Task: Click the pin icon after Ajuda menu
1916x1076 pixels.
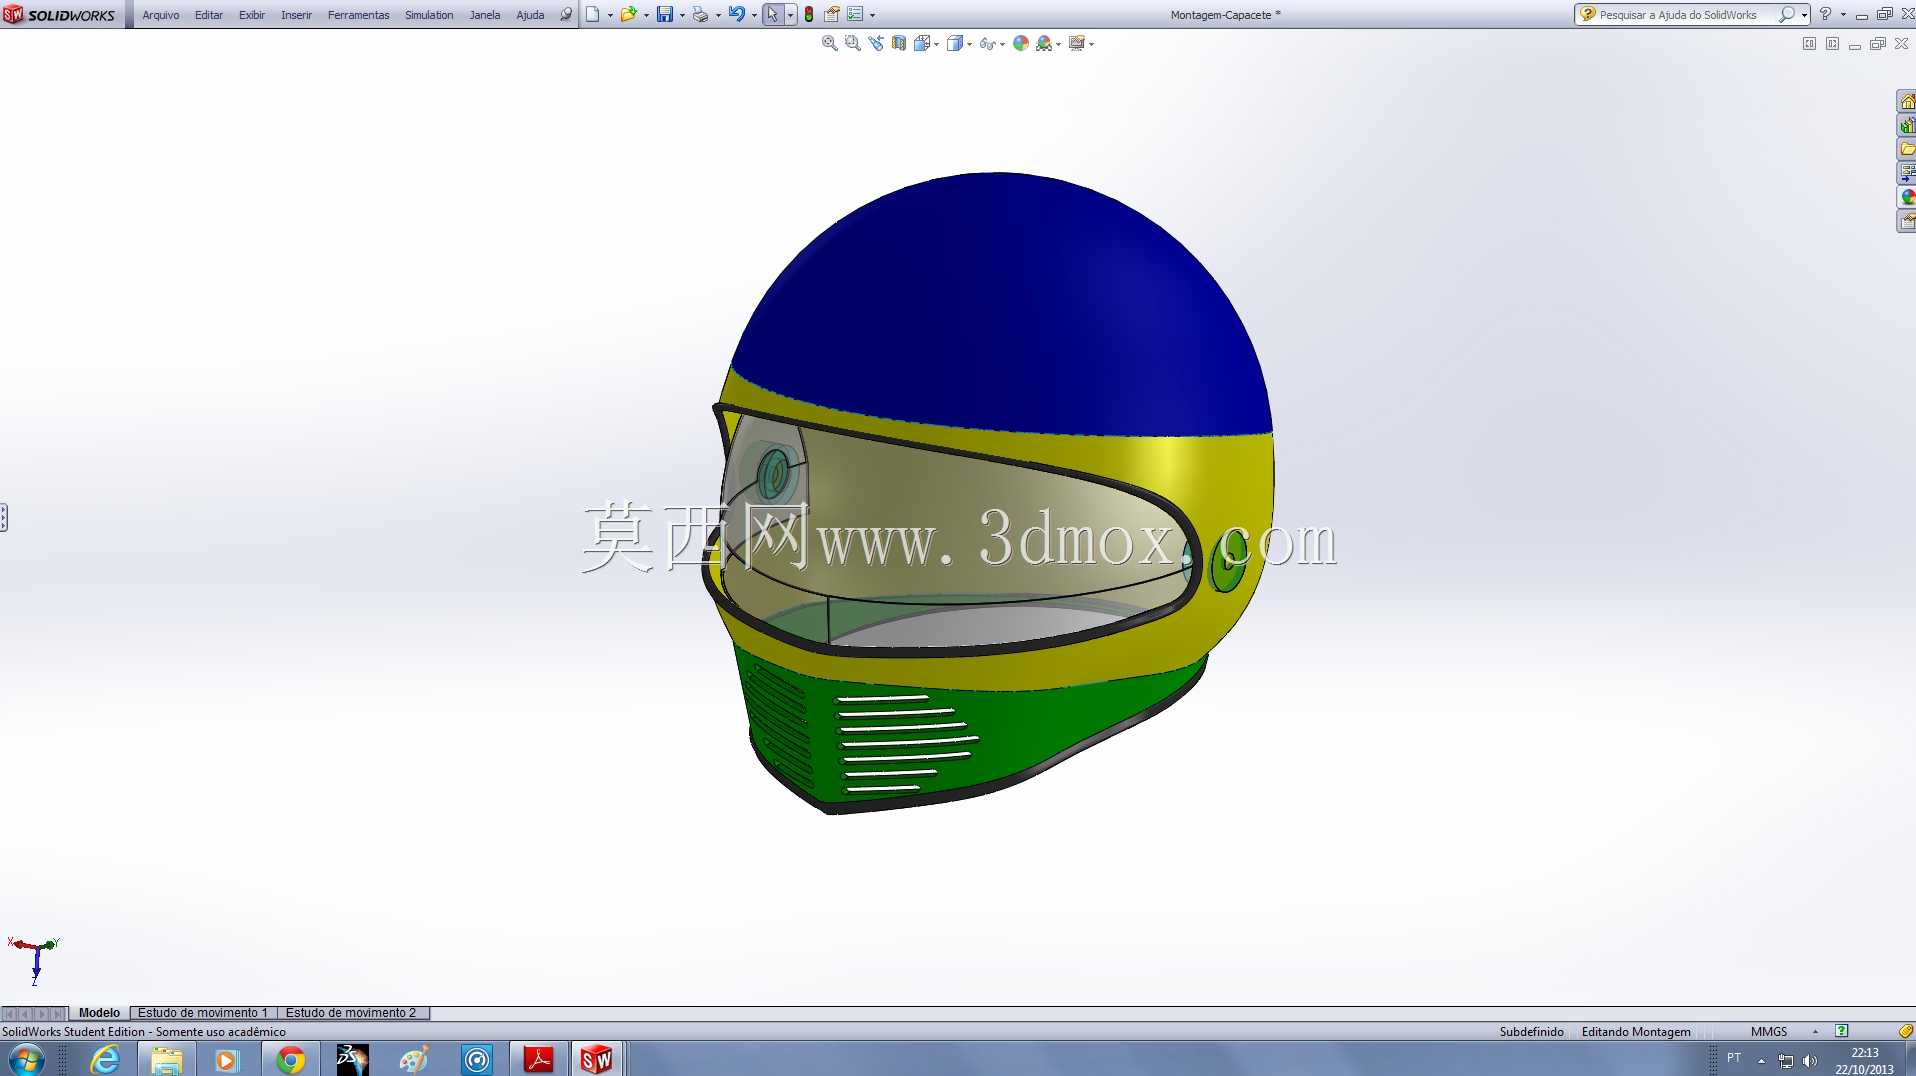Action: (x=566, y=14)
